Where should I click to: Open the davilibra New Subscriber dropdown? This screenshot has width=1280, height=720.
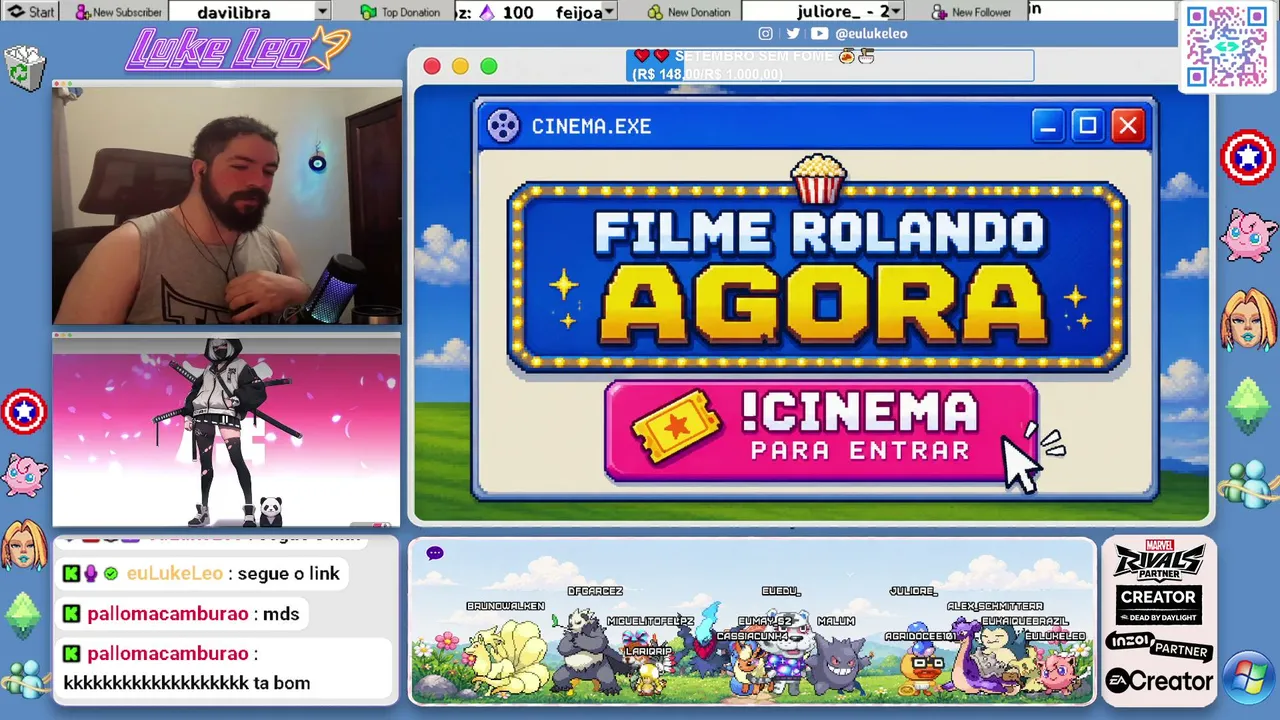tap(322, 11)
